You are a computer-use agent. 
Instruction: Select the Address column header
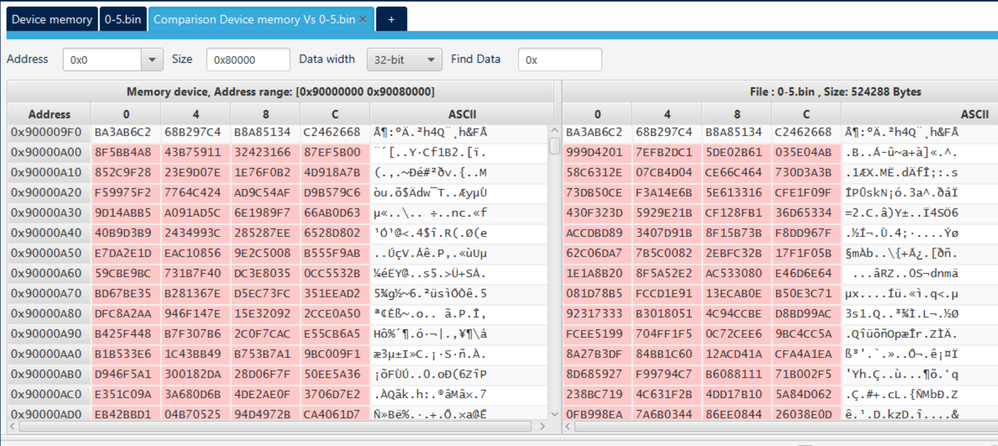[x=49, y=115]
